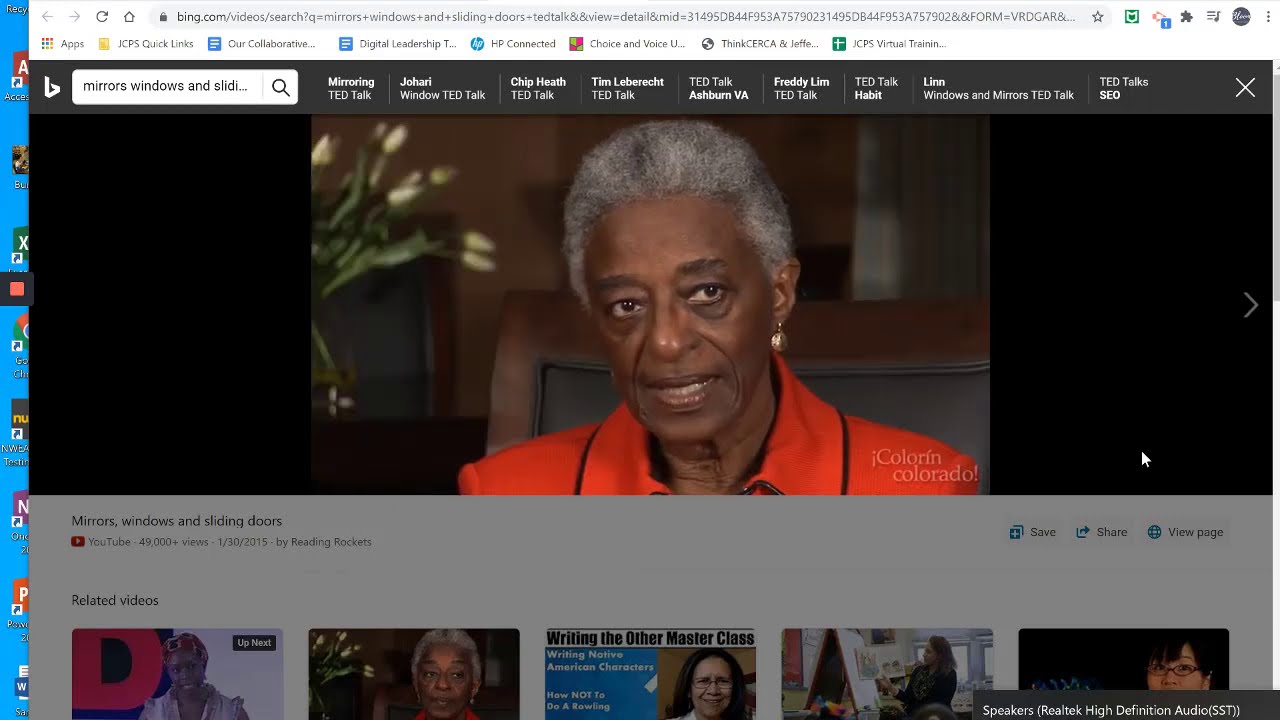The image size is (1280, 720).
Task: Open ThinkCERCA & Jeffe... bookmark
Action: [760, 44]
